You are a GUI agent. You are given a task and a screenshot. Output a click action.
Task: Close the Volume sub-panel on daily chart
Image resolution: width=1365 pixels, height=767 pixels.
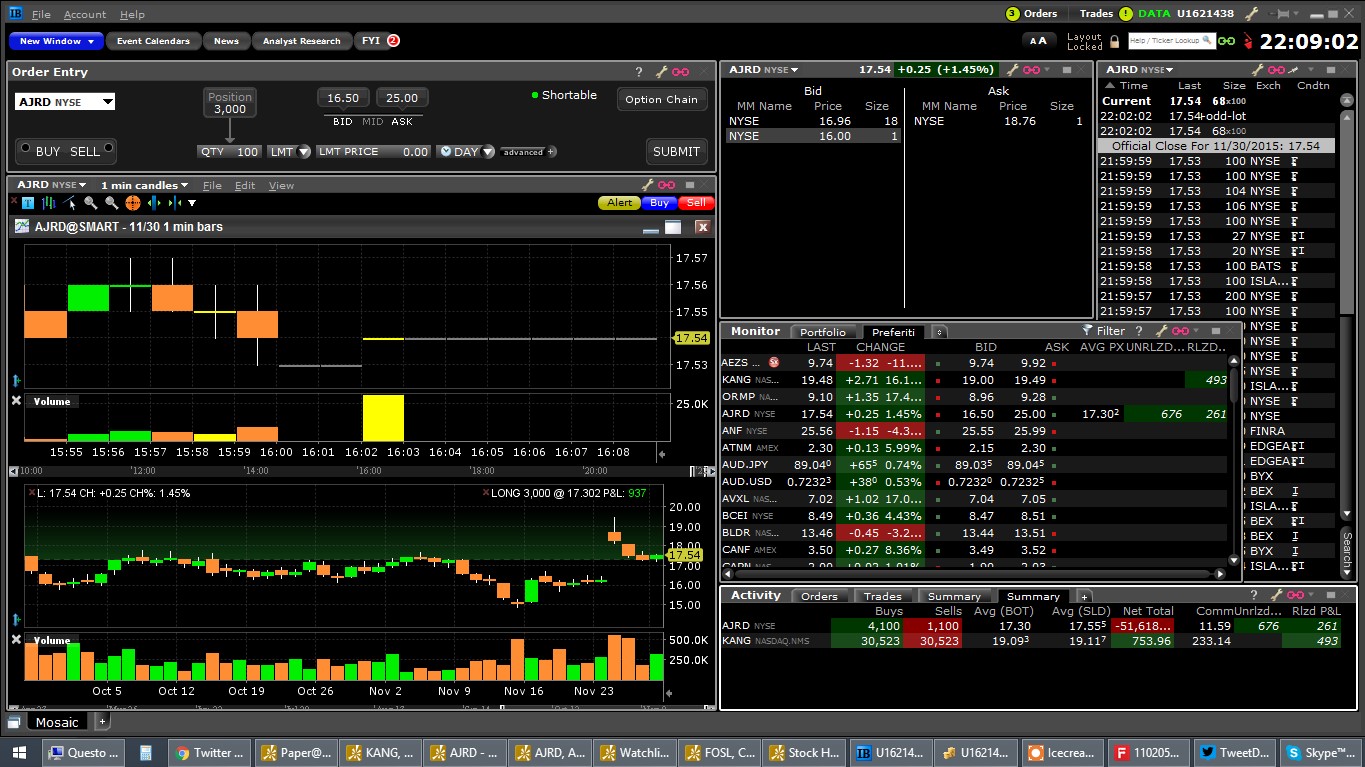tap(16, 640)
